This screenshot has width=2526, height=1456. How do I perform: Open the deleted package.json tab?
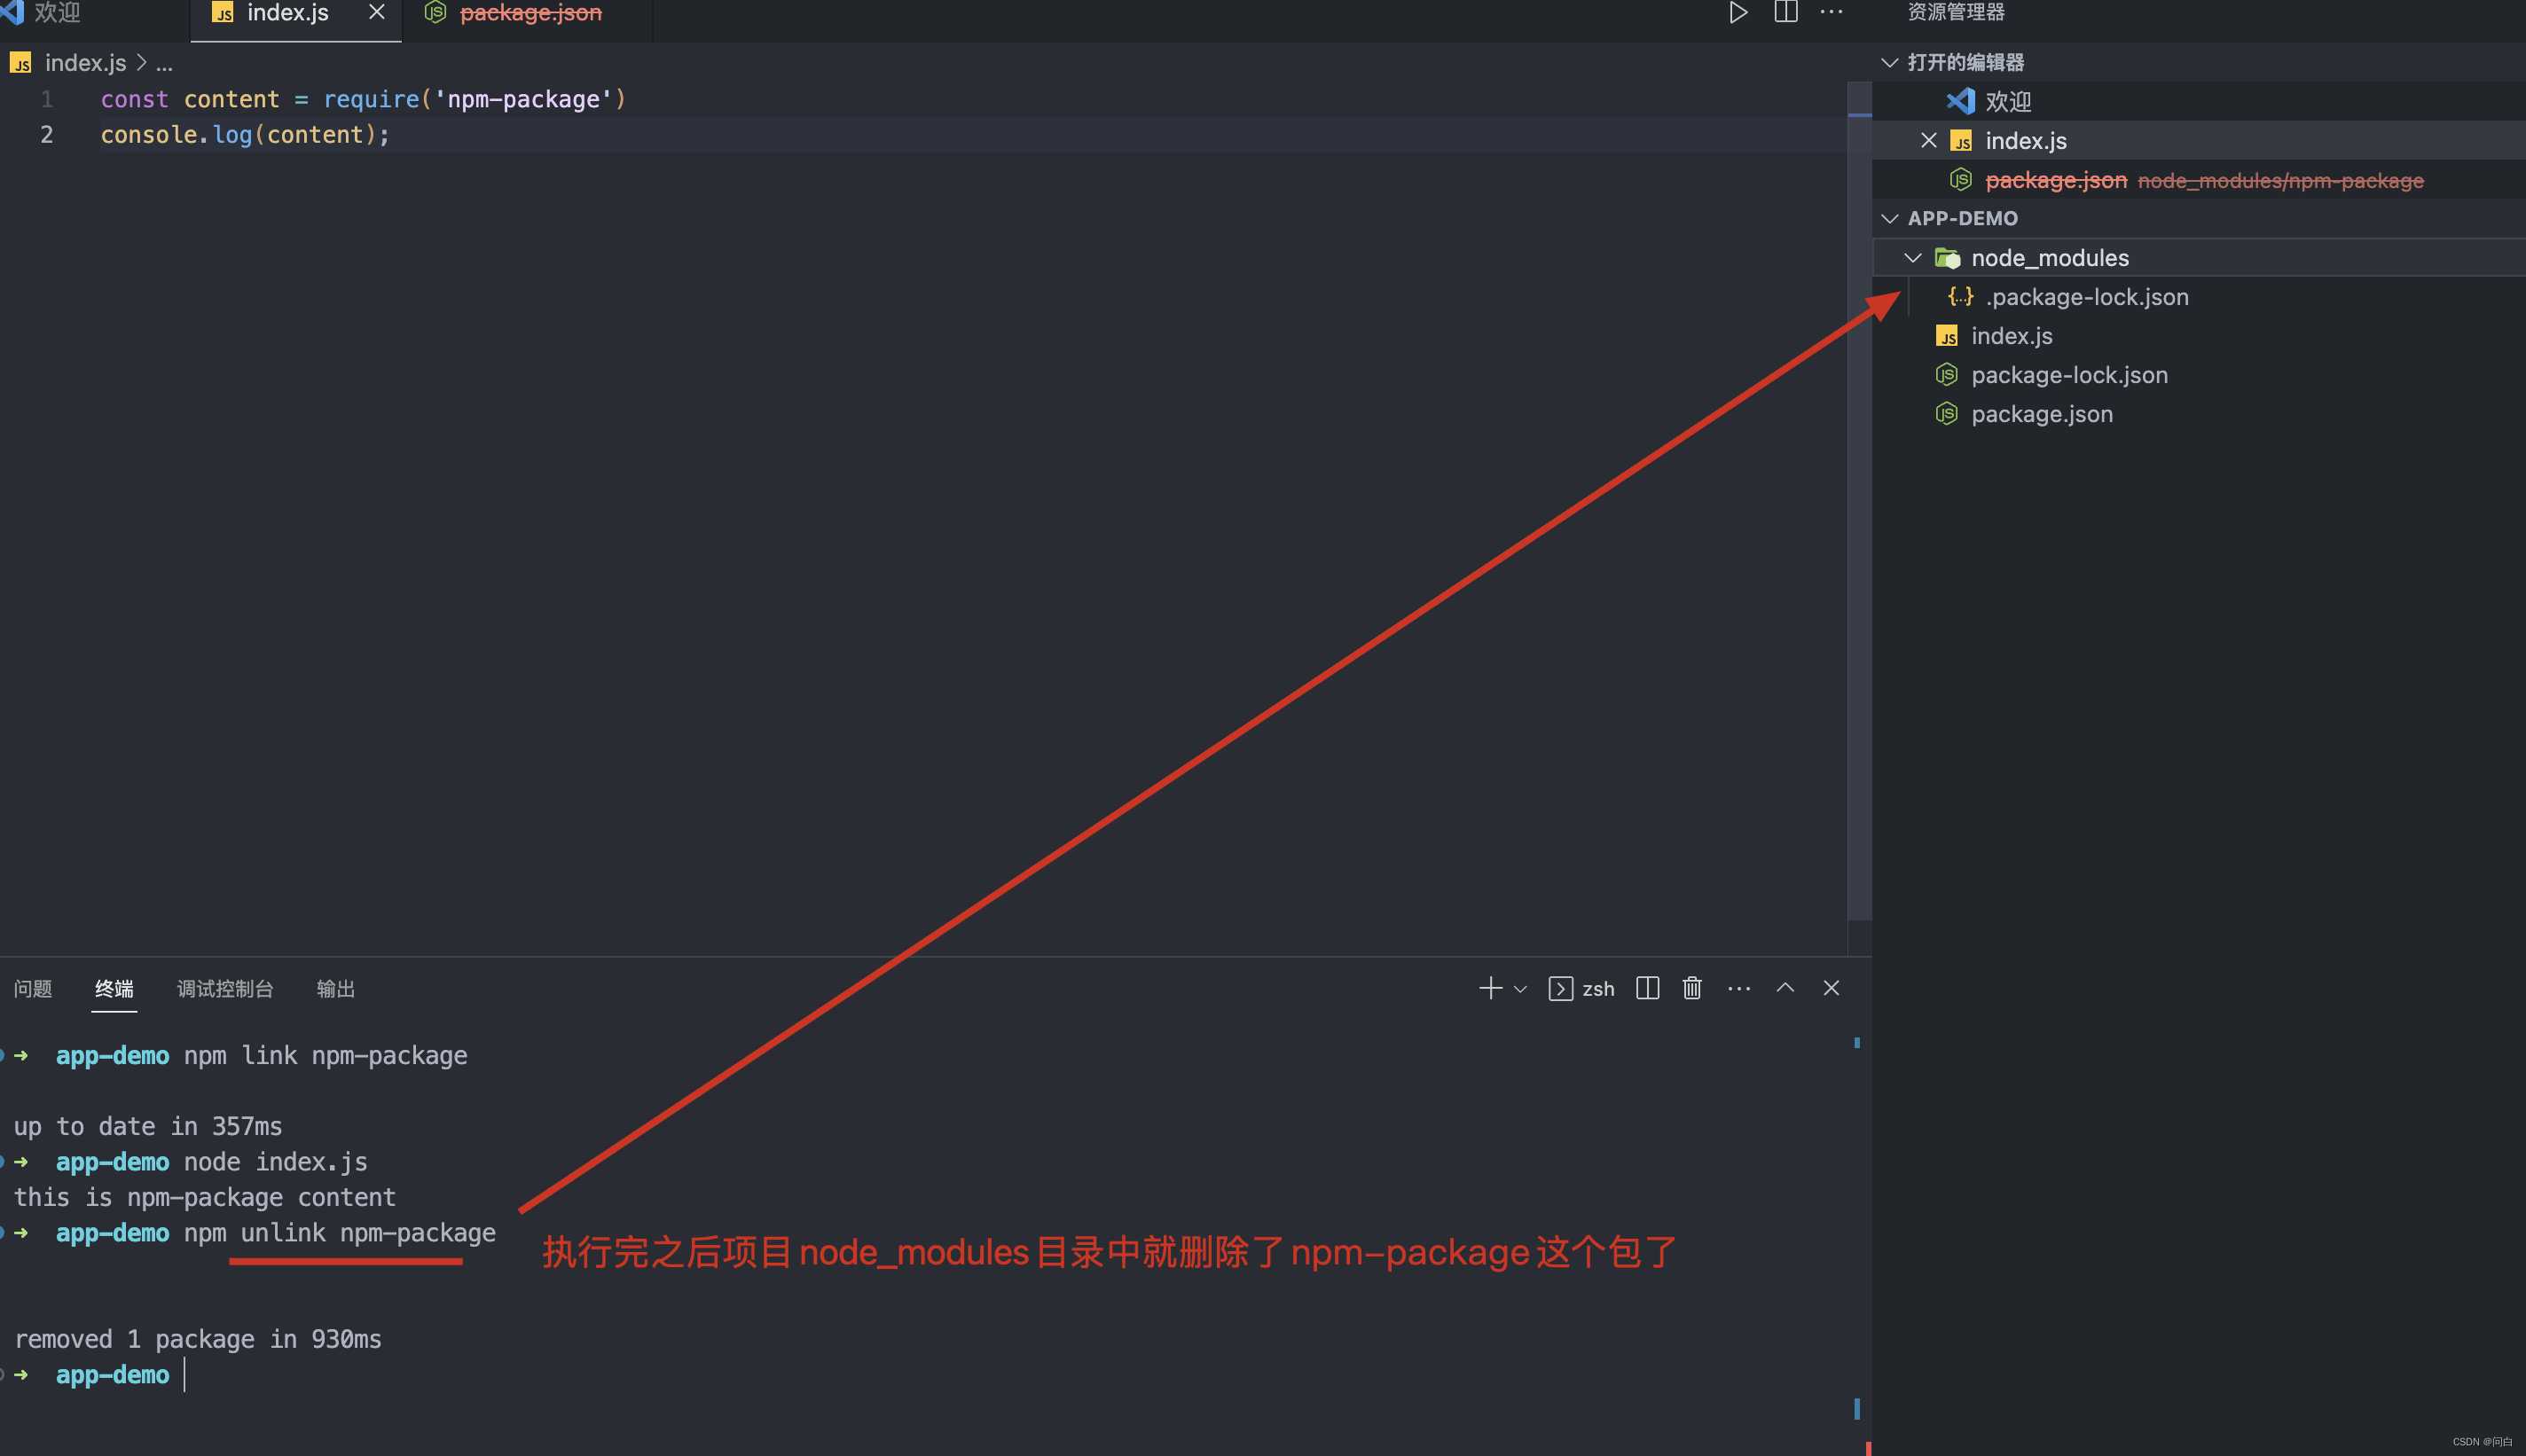click(x=530, y=13)
